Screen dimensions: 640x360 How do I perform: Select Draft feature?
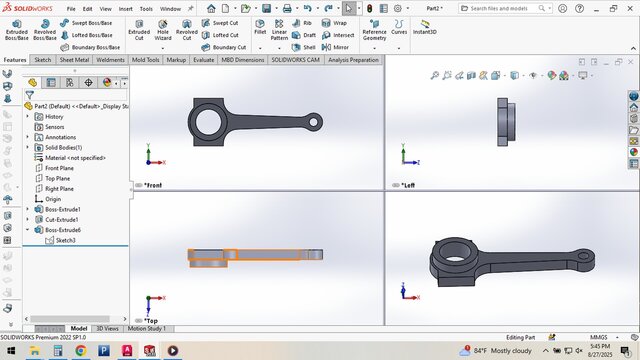304,35
